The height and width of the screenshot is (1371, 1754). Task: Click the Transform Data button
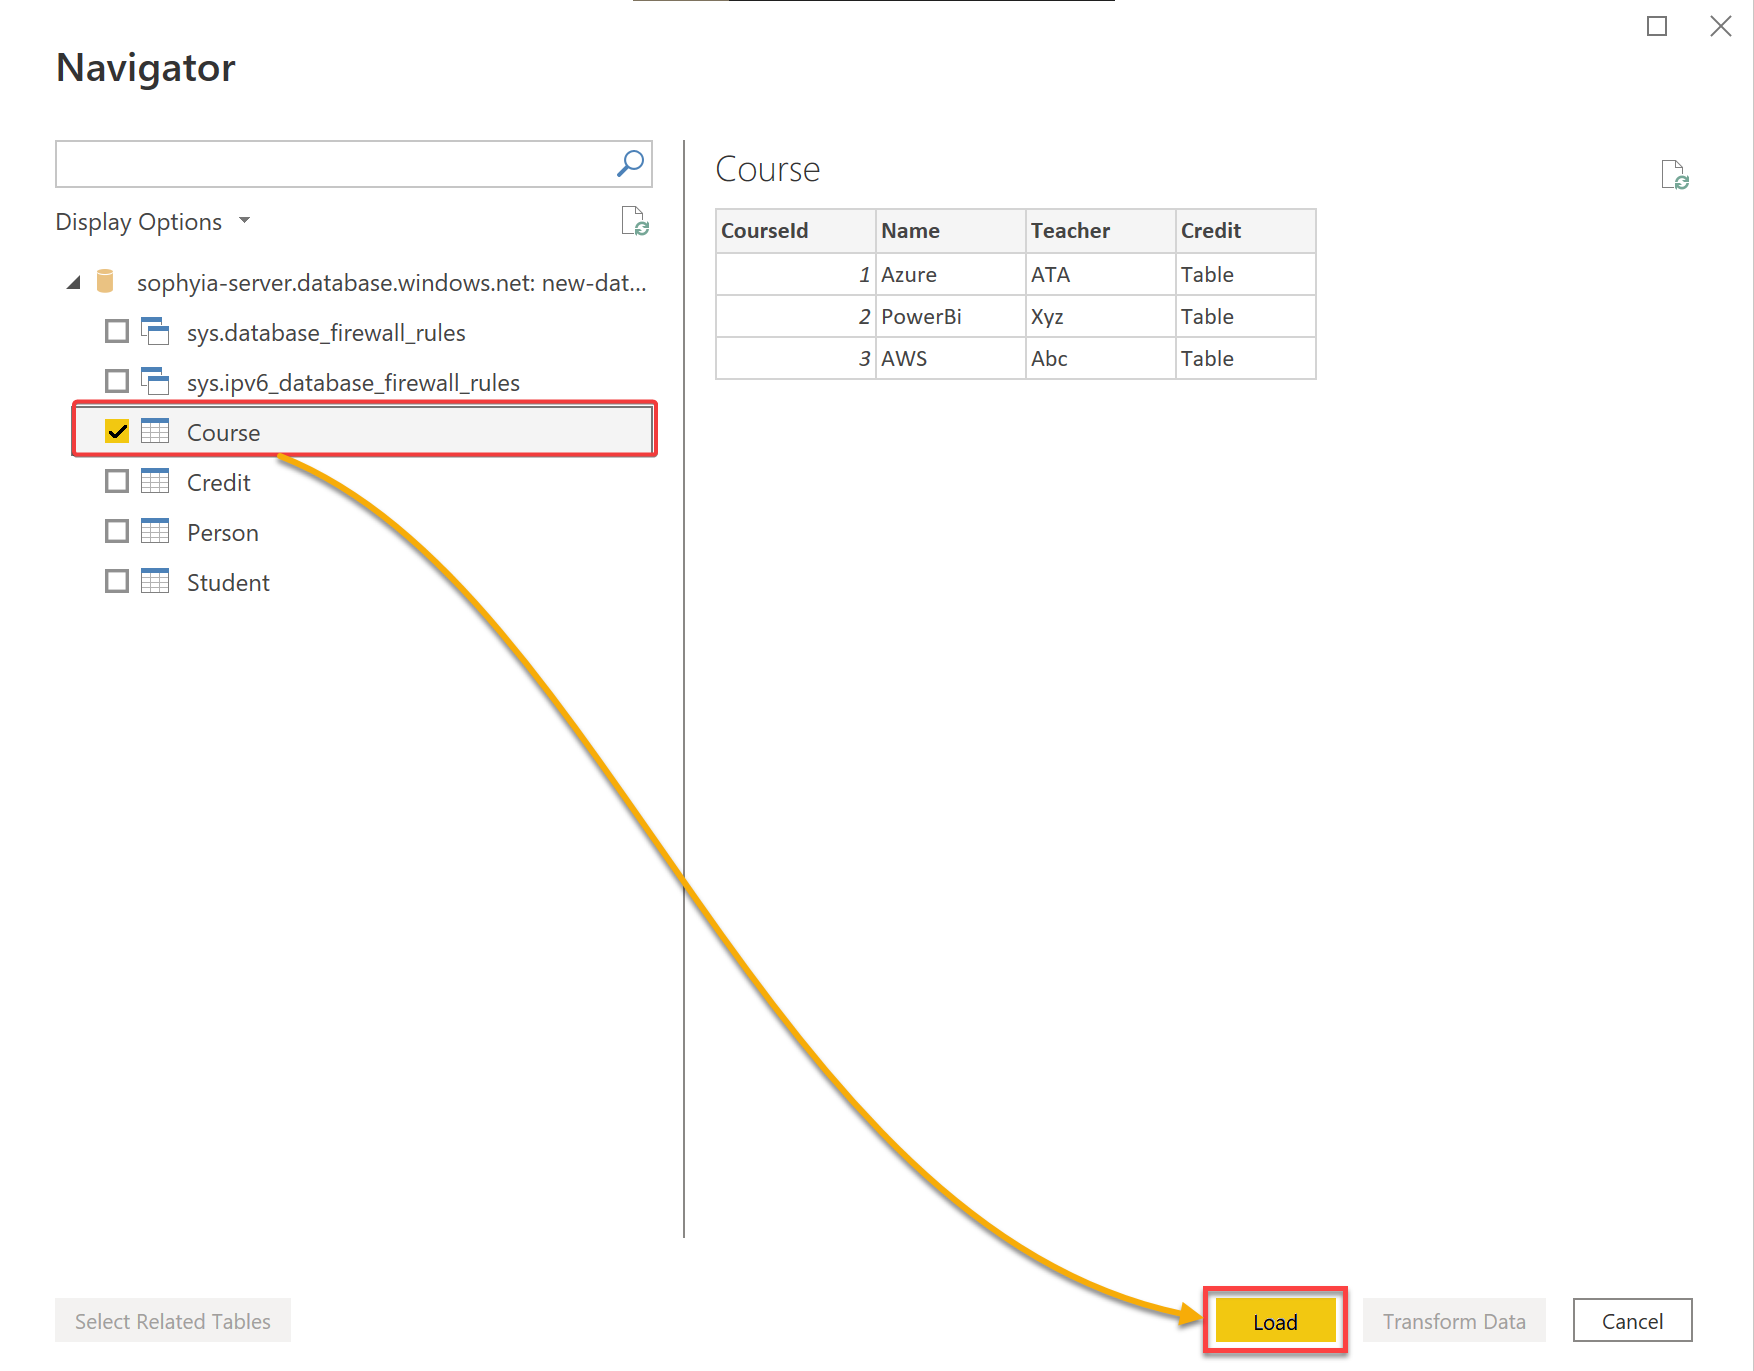(x=1454, y=1321)
